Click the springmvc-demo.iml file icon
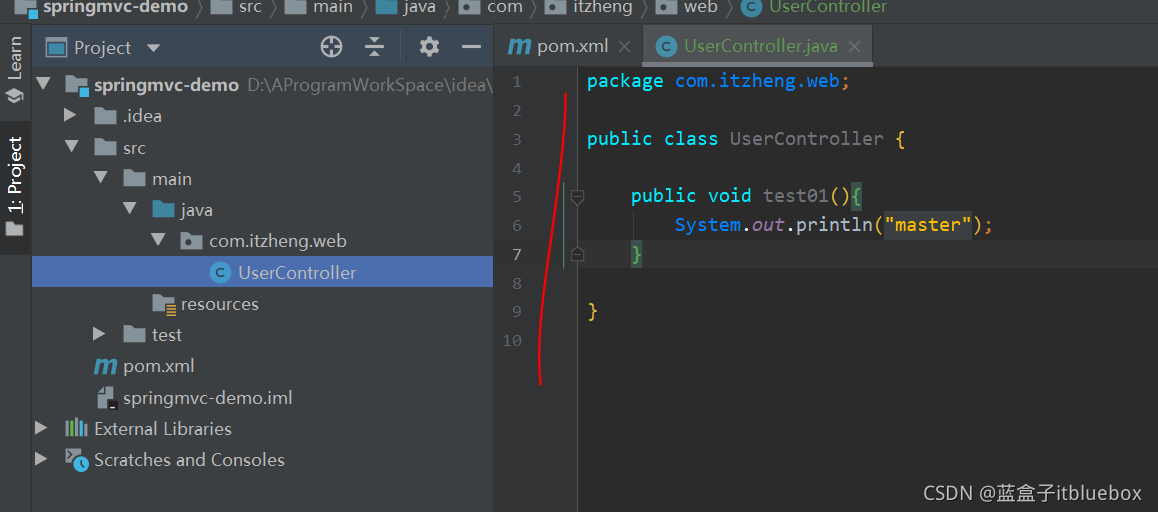 click(108, 397)
